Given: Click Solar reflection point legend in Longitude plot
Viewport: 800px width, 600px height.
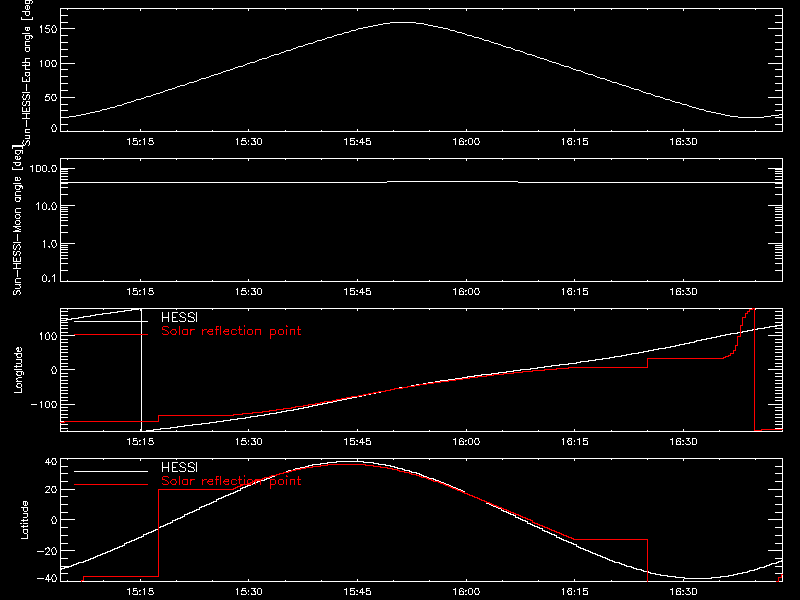Looking at the screenshot, I should click(231, 331).
